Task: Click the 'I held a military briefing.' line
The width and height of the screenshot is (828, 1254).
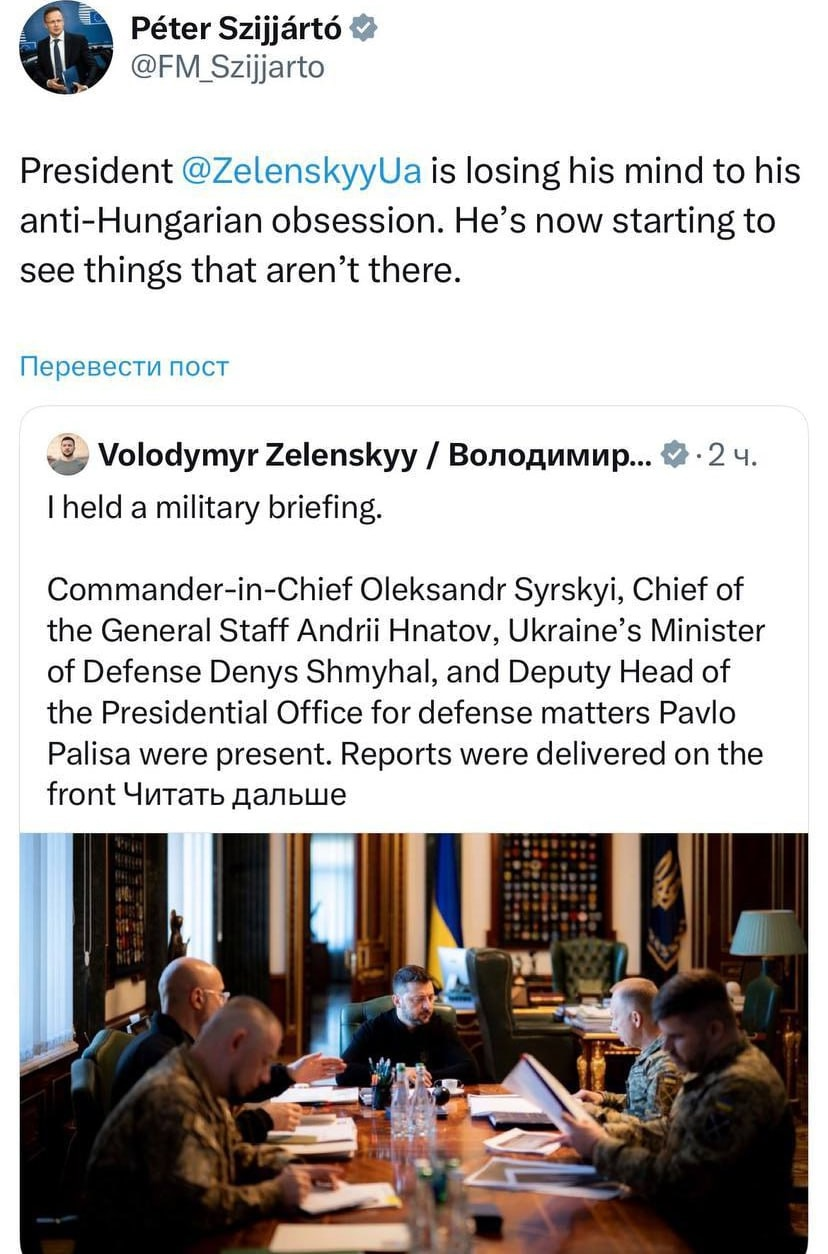Action: click(x=215, y=509)
